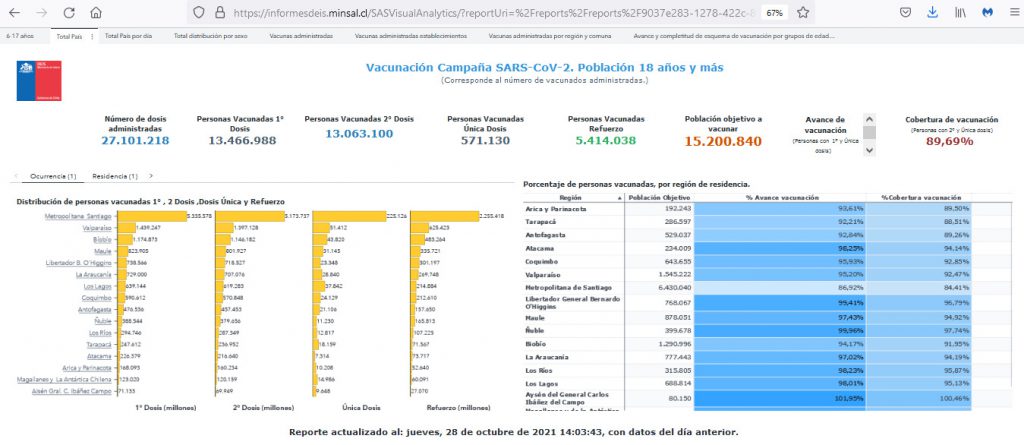Click the shield tracking protection icon
This screenshot has height=445, width=1024.
tap(199, 12)
